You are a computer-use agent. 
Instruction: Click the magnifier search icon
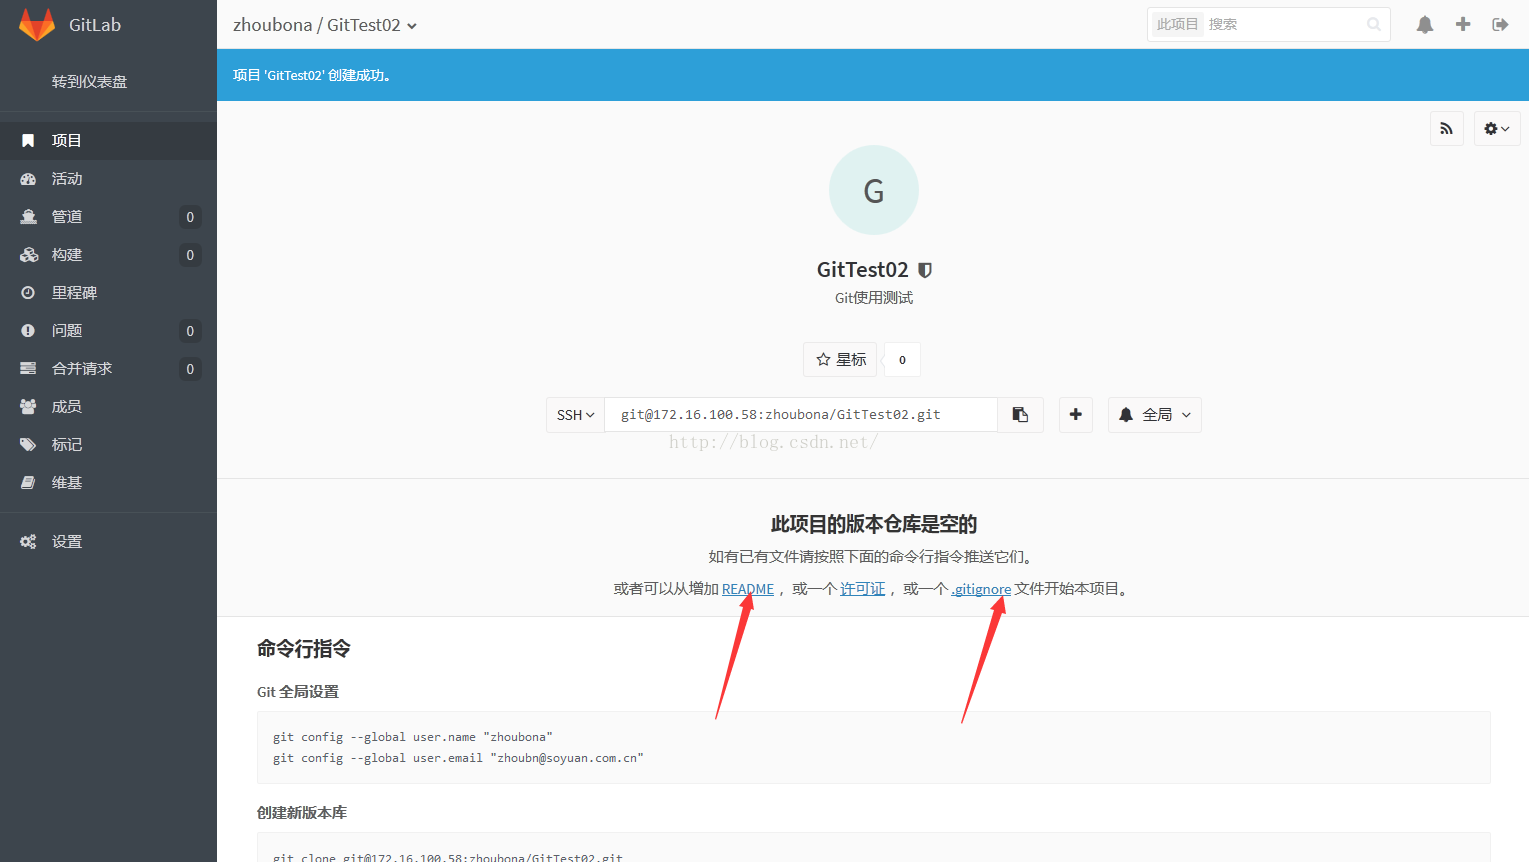1374,24
